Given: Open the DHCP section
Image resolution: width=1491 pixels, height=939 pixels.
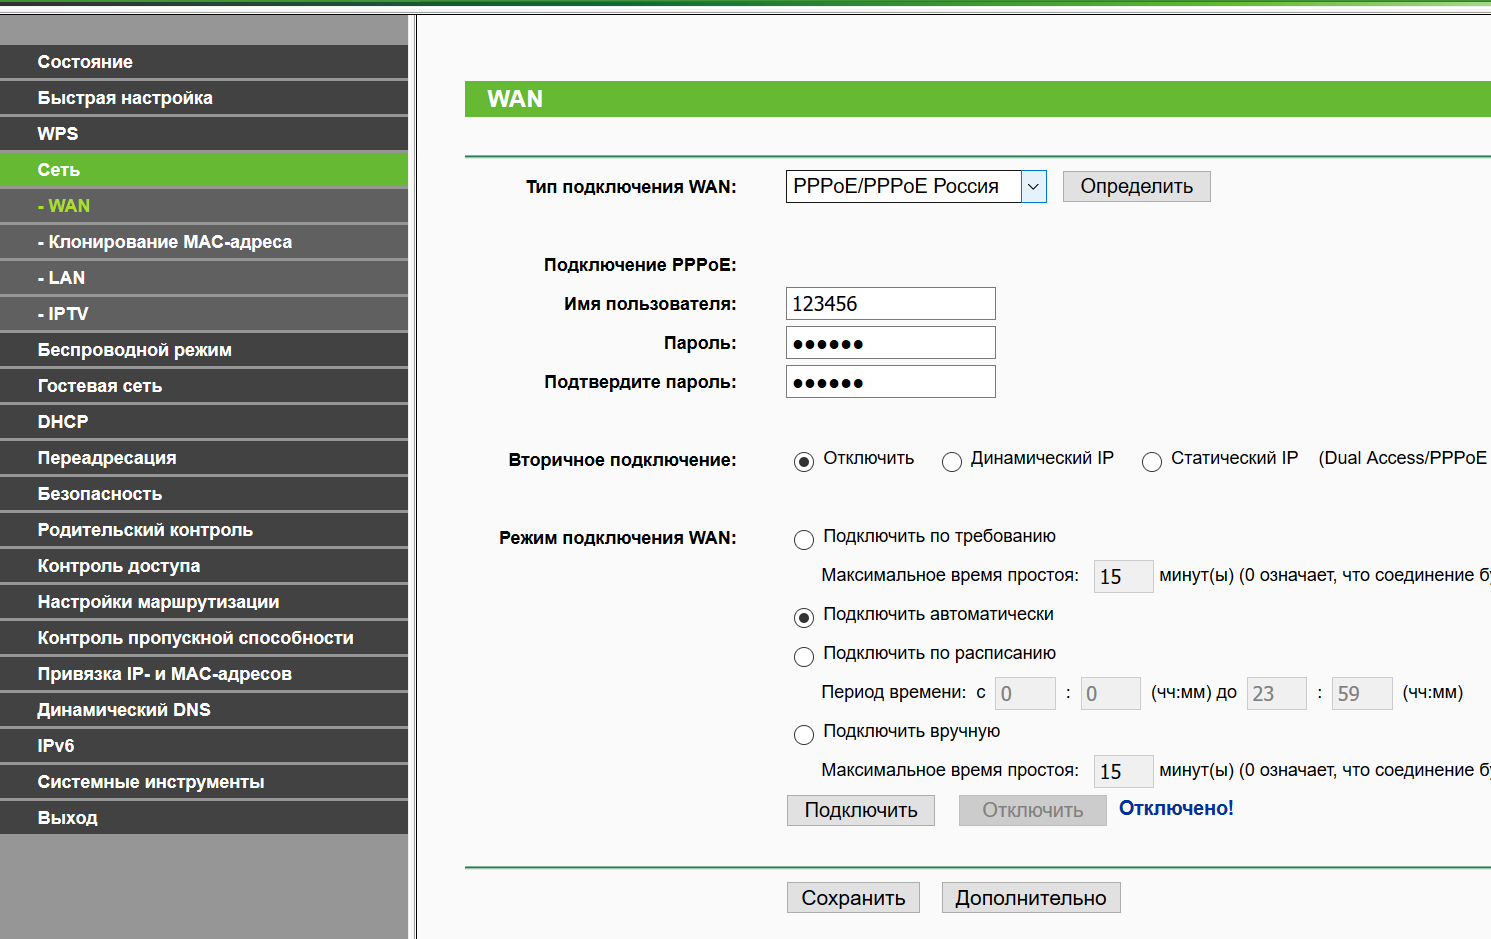Looking at the screenshot, I should [x=204, y=422].
